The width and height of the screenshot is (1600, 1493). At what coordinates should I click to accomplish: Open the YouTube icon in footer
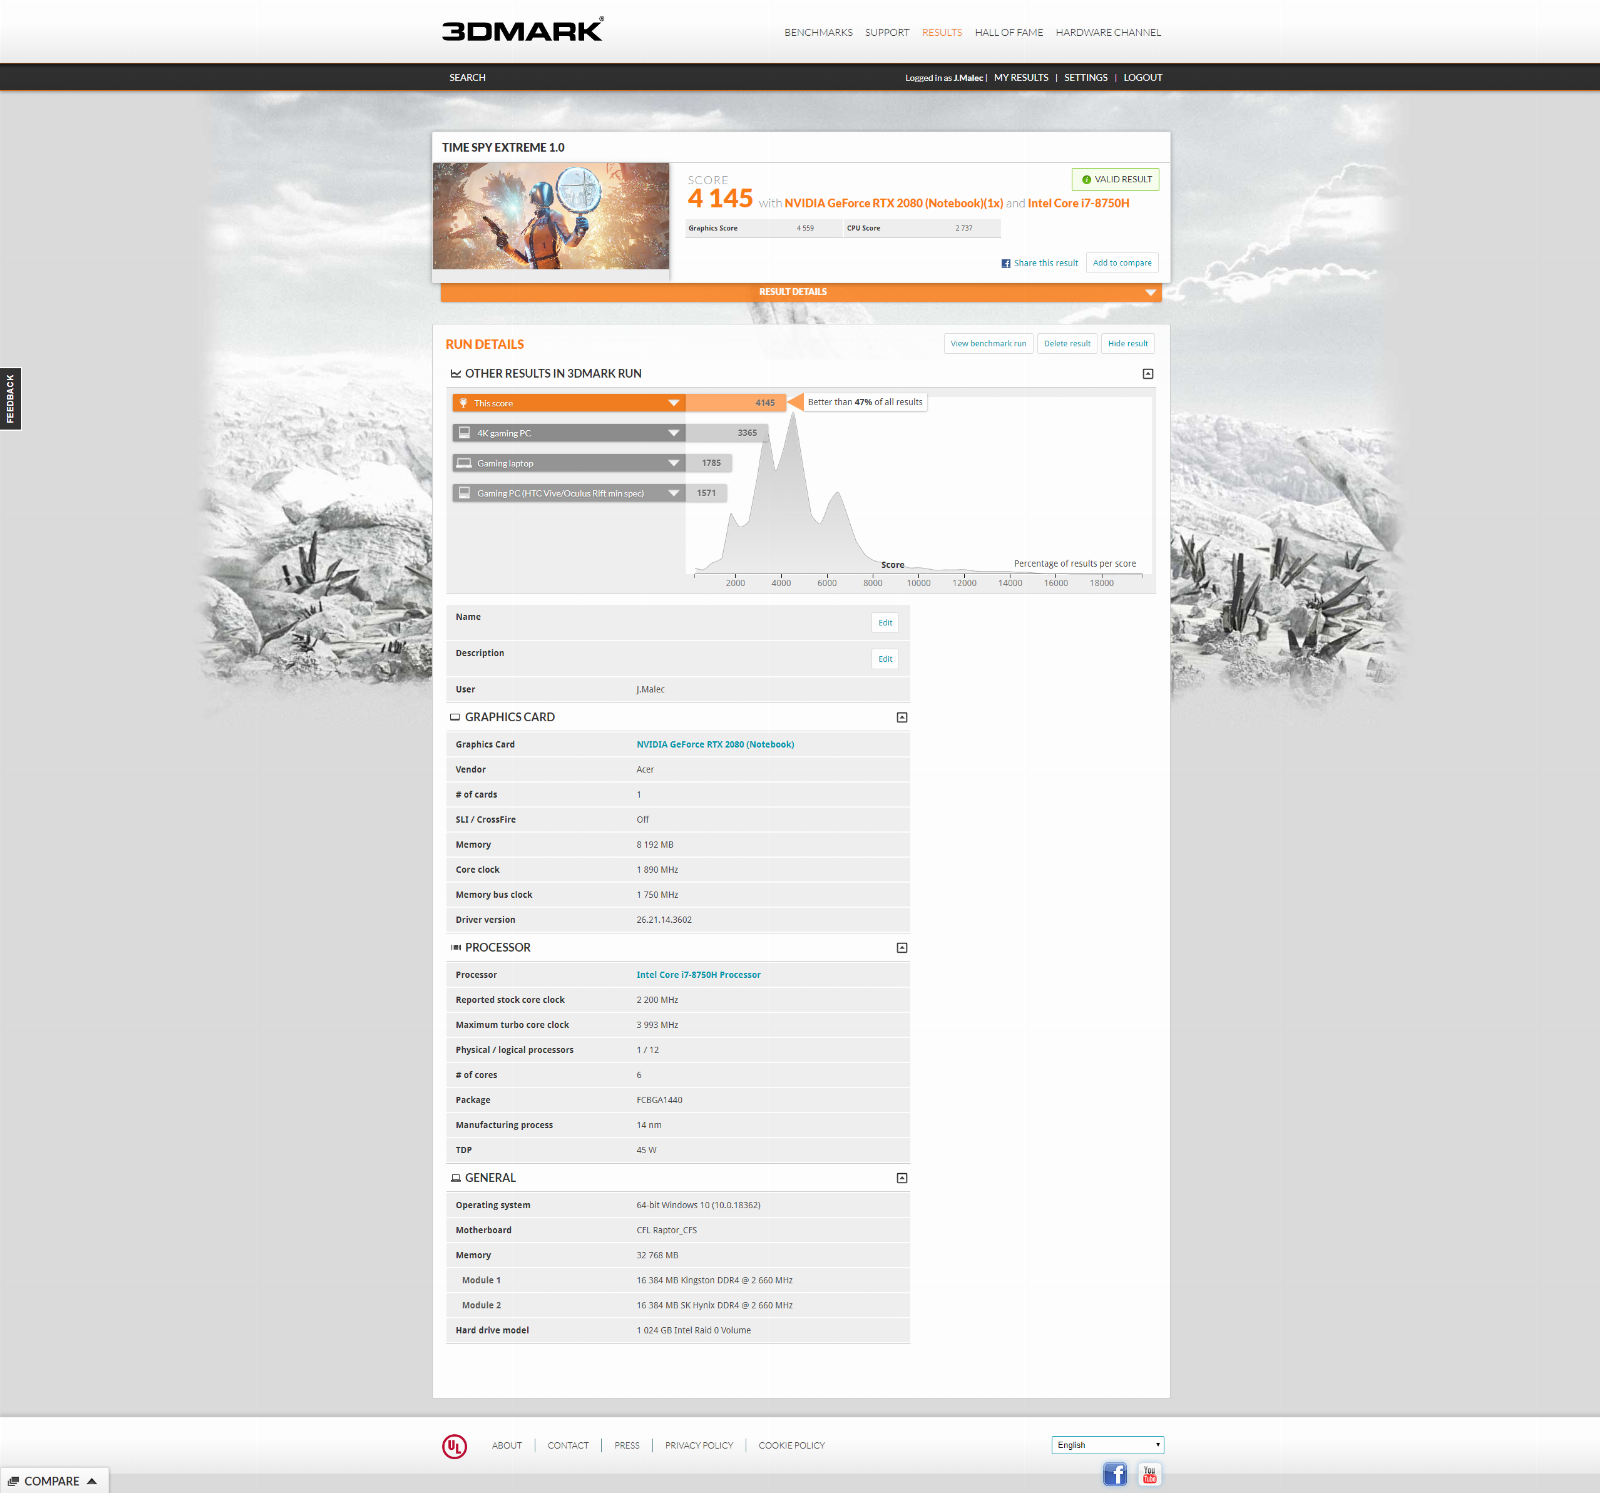[x=1150, y=1474]
